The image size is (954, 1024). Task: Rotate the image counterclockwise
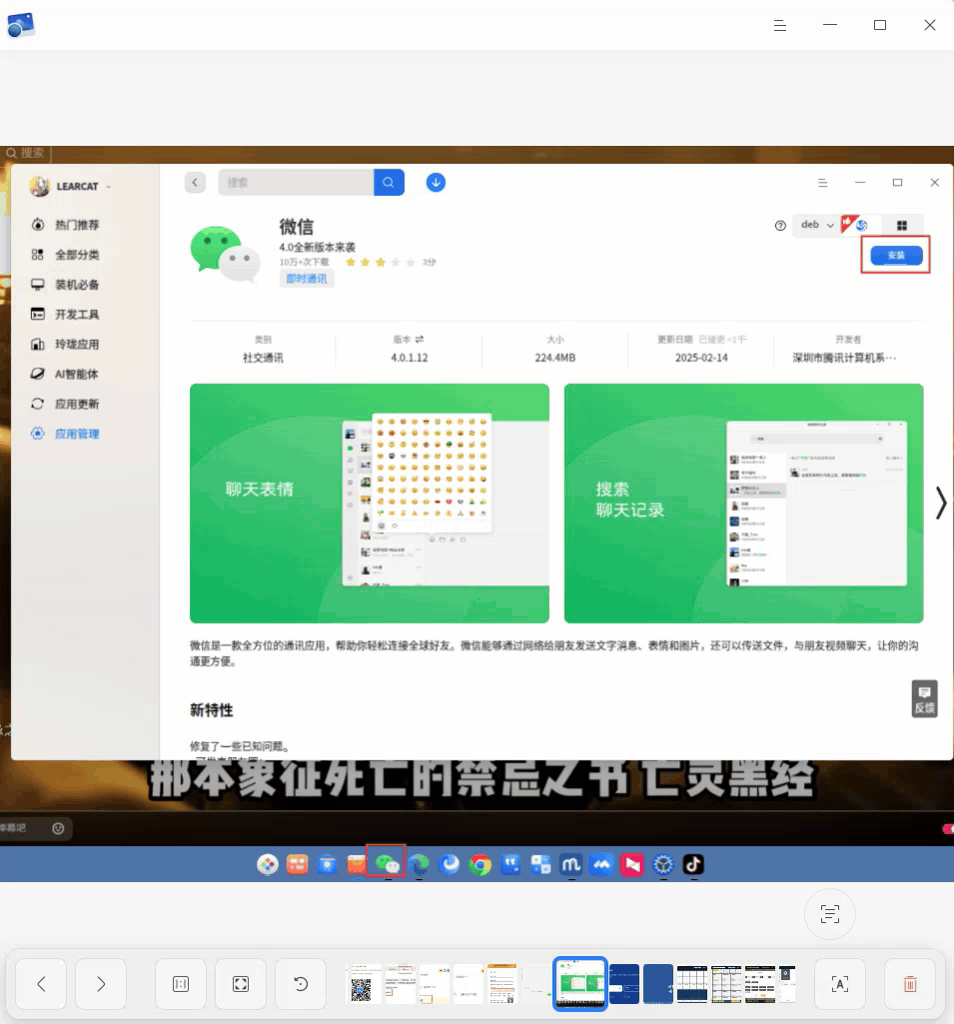pyautogui.click(x=301, y=984)
